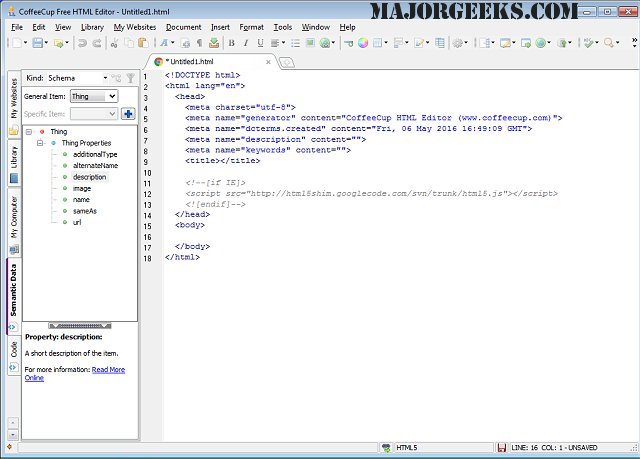Screen dimensions: 640x459
Task: Click the Save floppy disk icon
Action: [38, 43]
